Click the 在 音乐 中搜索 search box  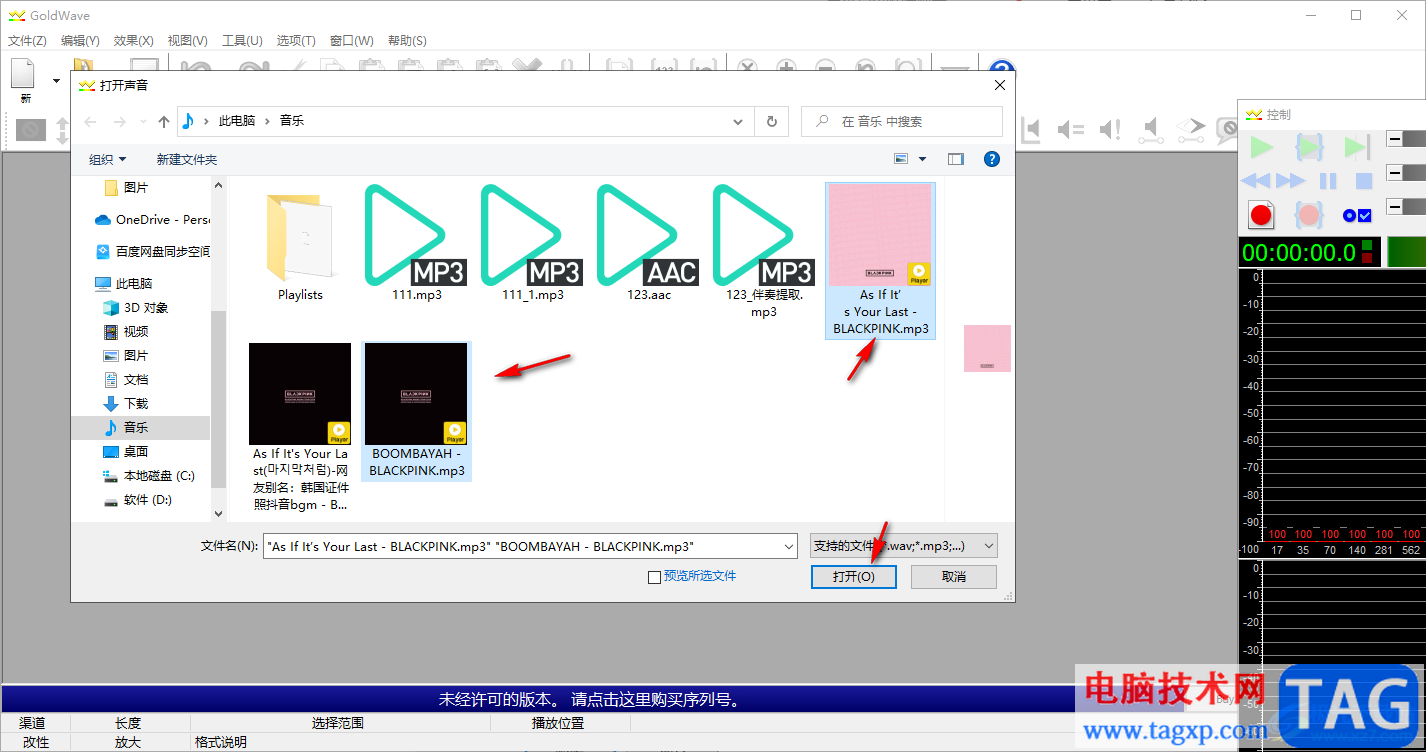click(902, 121)
